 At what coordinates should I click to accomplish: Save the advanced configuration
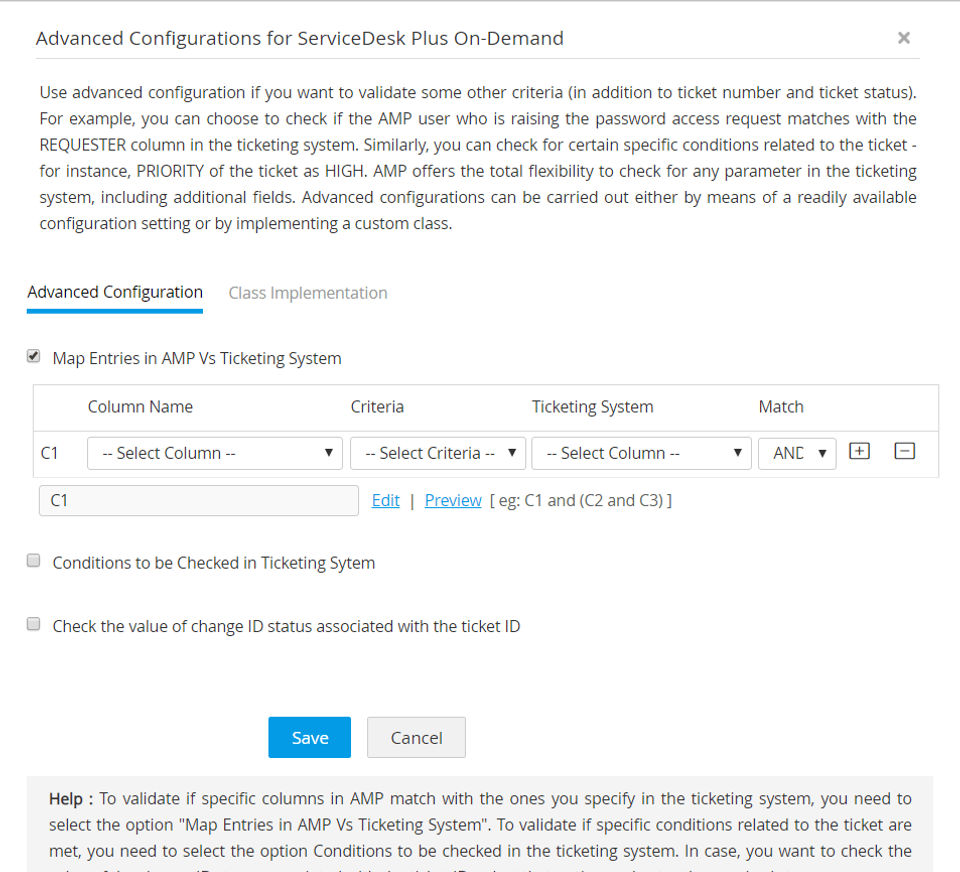tap(309, 737)
